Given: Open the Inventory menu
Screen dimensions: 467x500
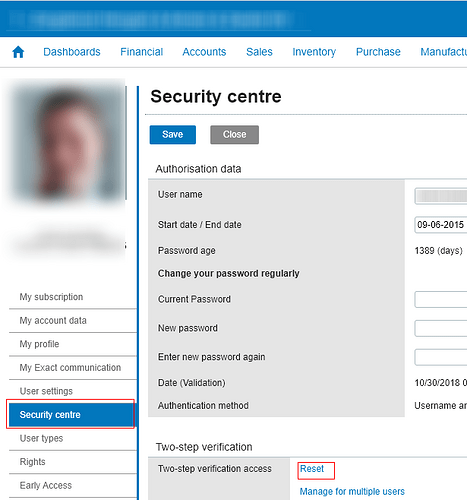Looking at the screenshot, I should coord(314,52).
